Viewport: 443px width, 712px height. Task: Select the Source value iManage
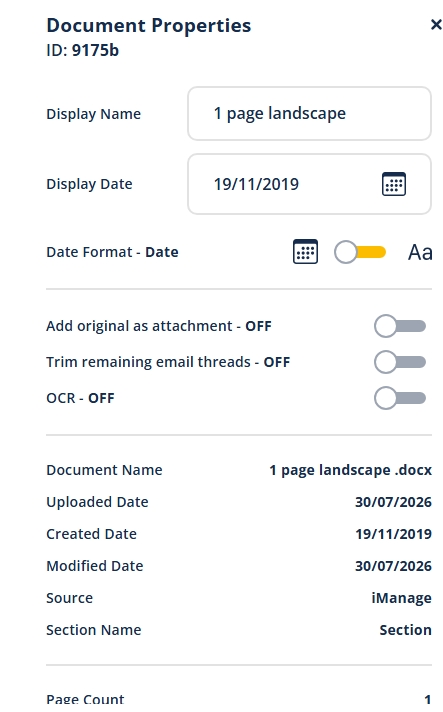tap(401, 598)
